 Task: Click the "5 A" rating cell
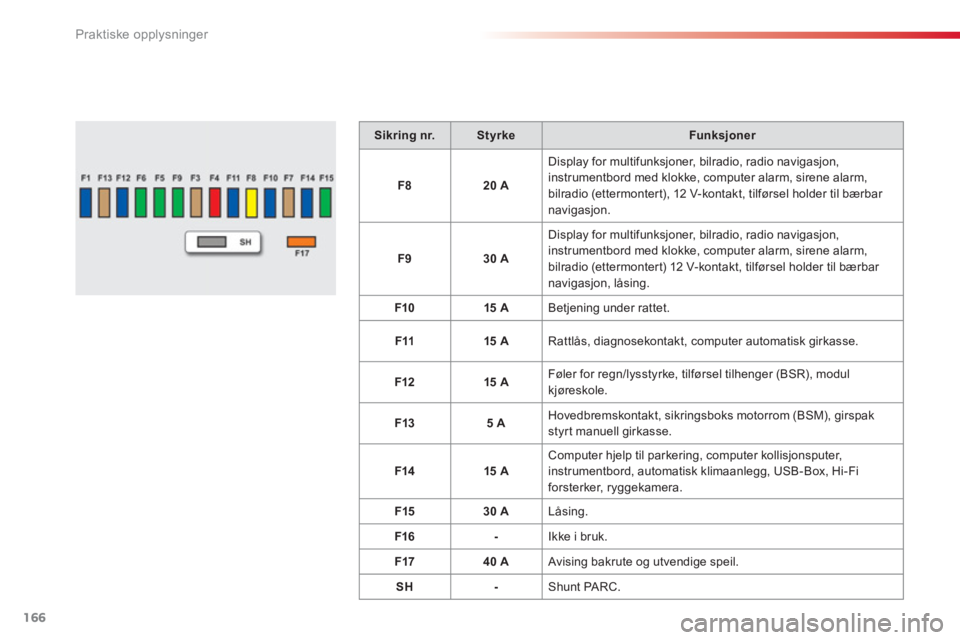pos(496,425)
